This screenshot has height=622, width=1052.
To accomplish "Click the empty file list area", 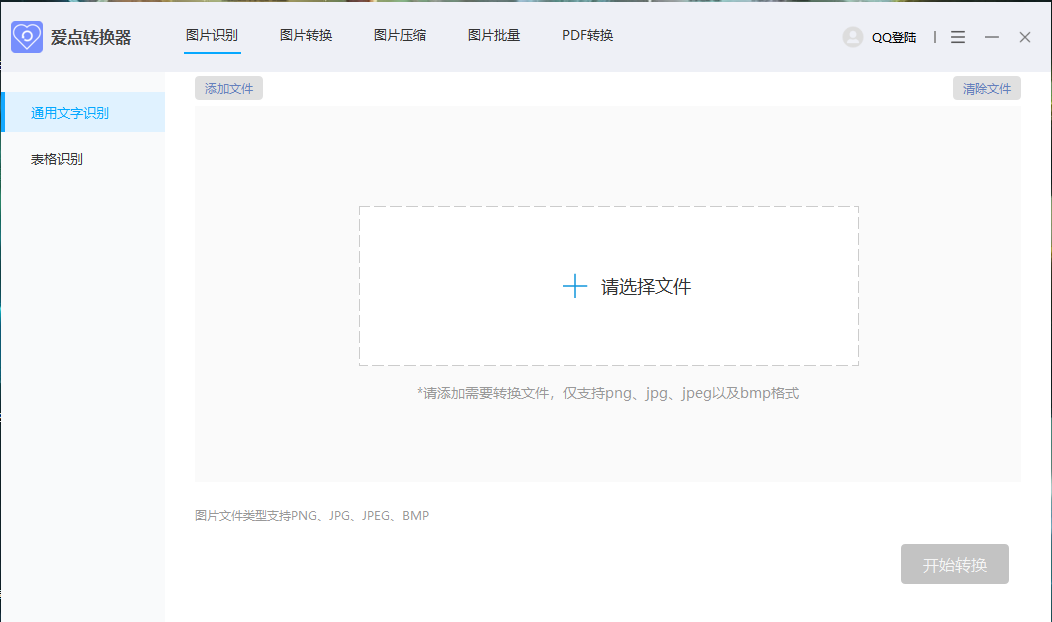I will point(608,450).
